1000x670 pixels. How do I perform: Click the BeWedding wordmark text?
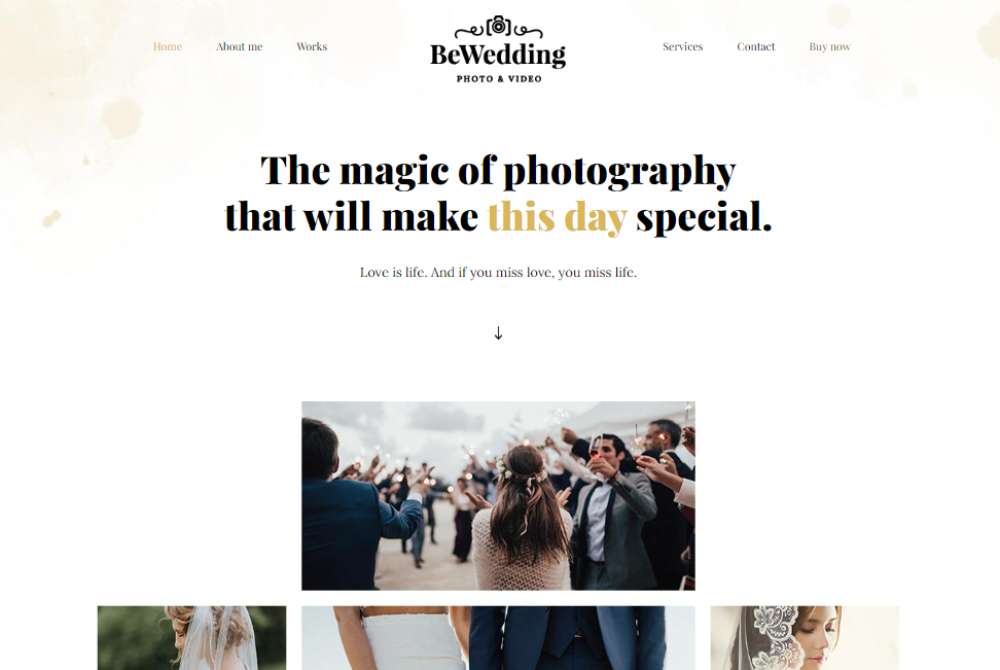tap(498, 55)
